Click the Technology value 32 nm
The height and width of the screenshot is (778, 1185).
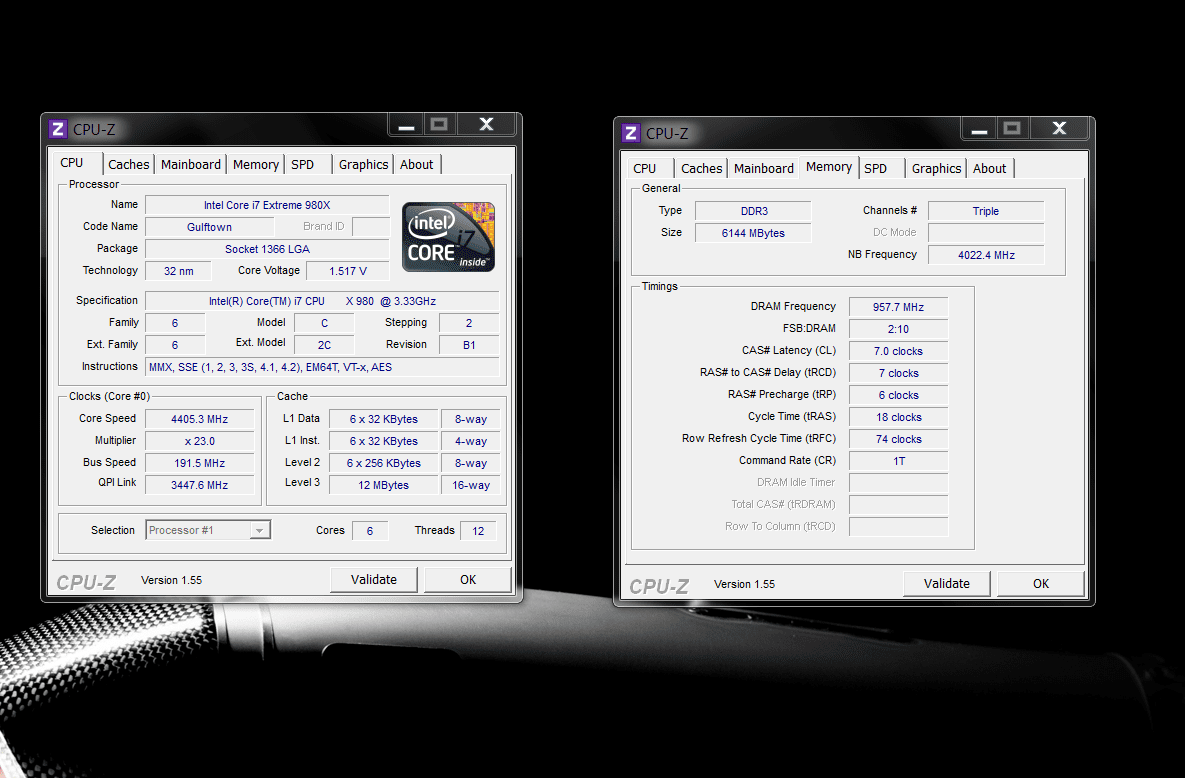coord(178,271)
